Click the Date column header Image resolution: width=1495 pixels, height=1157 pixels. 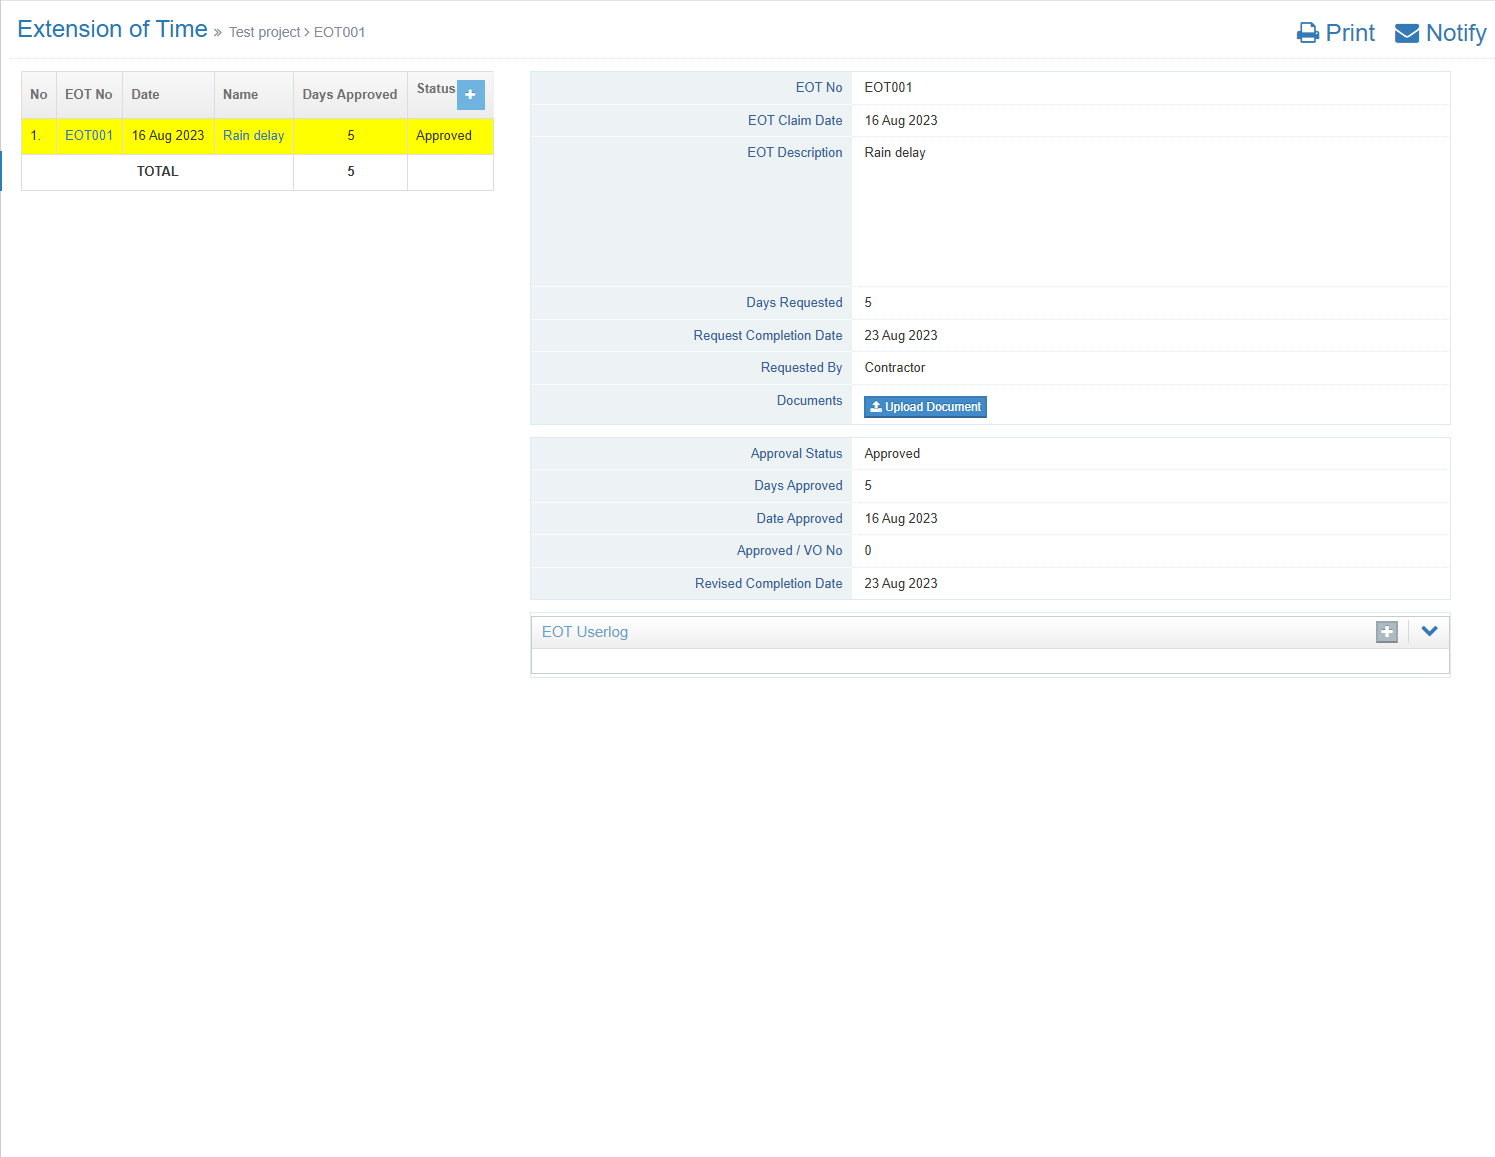tap(145, 95)
